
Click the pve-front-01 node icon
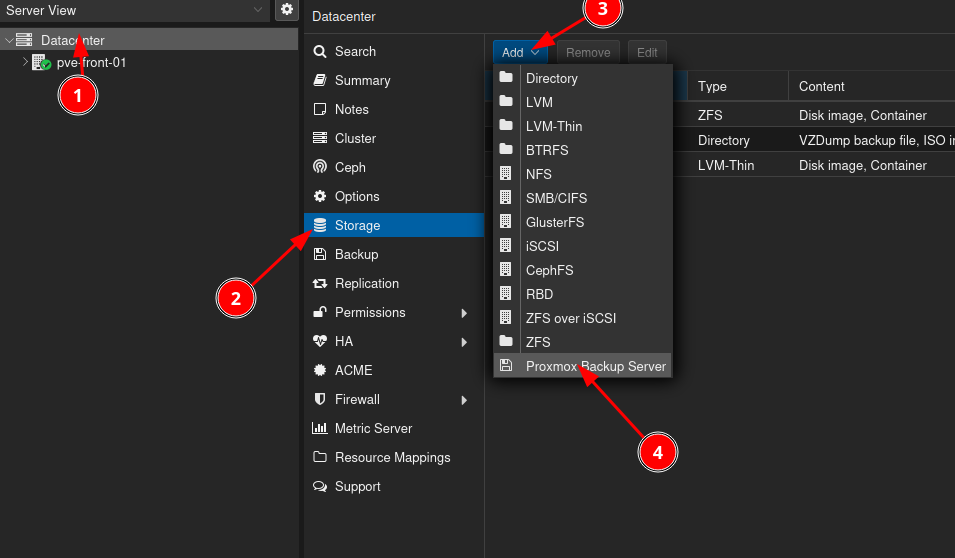coord(41,62)
